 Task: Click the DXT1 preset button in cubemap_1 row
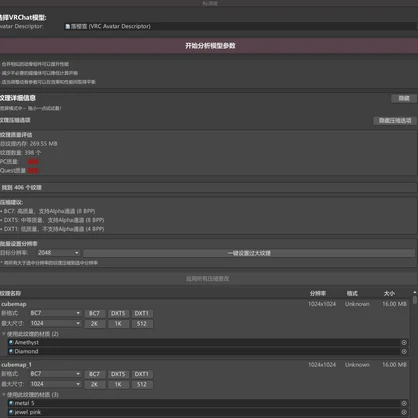point(142,374)
